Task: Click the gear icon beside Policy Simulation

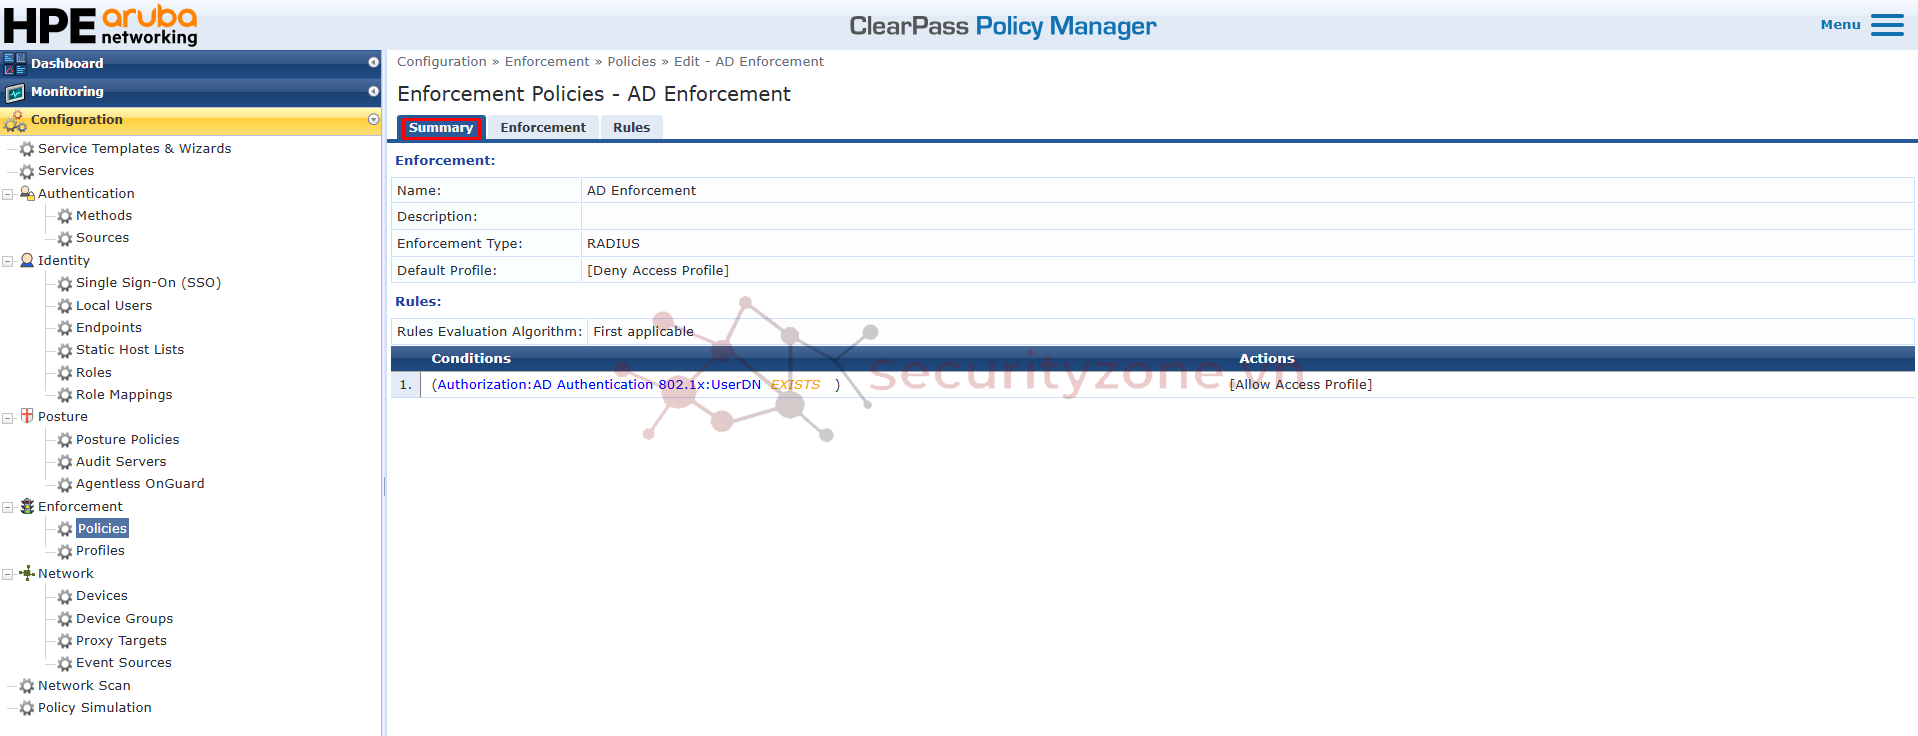Action: [27, 708]
